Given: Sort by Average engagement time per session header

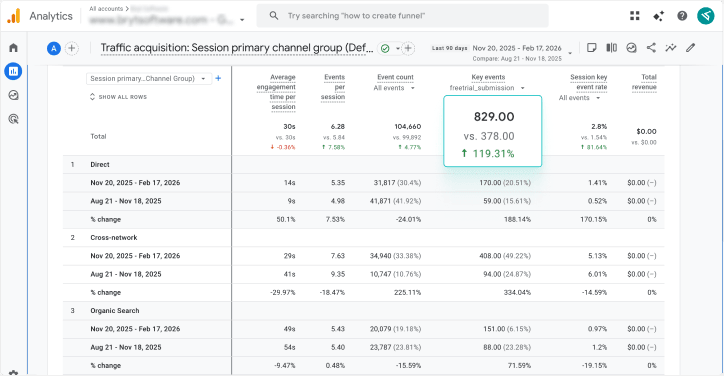Looking at the screenshot, I should click(x=276, y=92).
